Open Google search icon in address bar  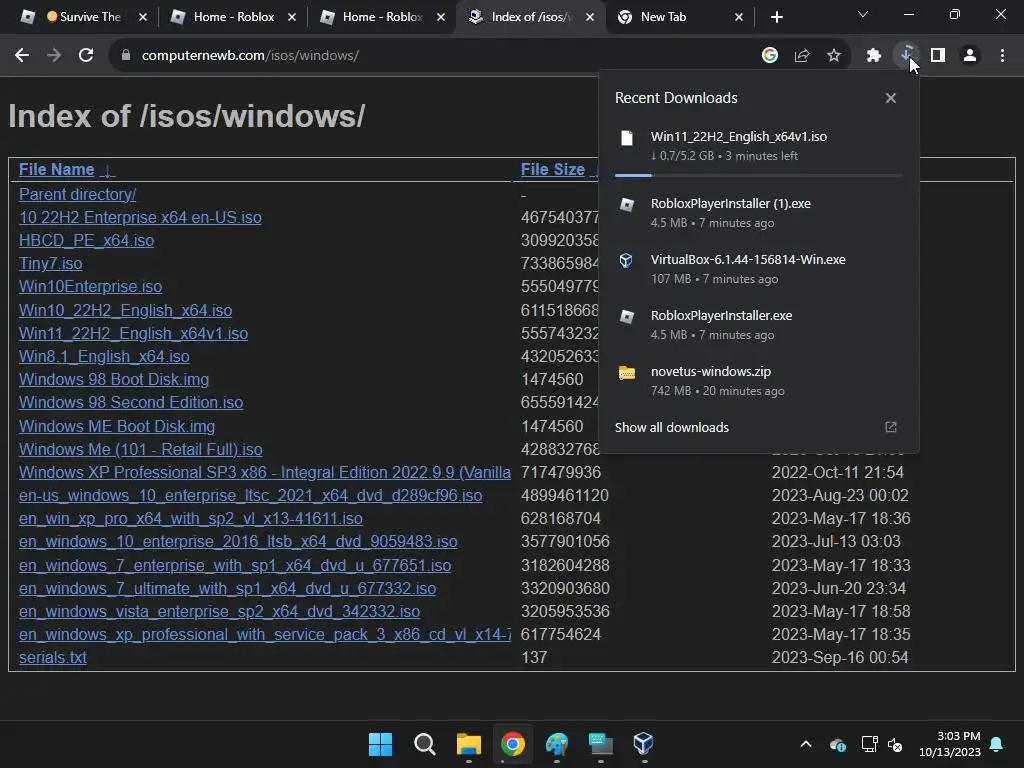pos(770,56)
